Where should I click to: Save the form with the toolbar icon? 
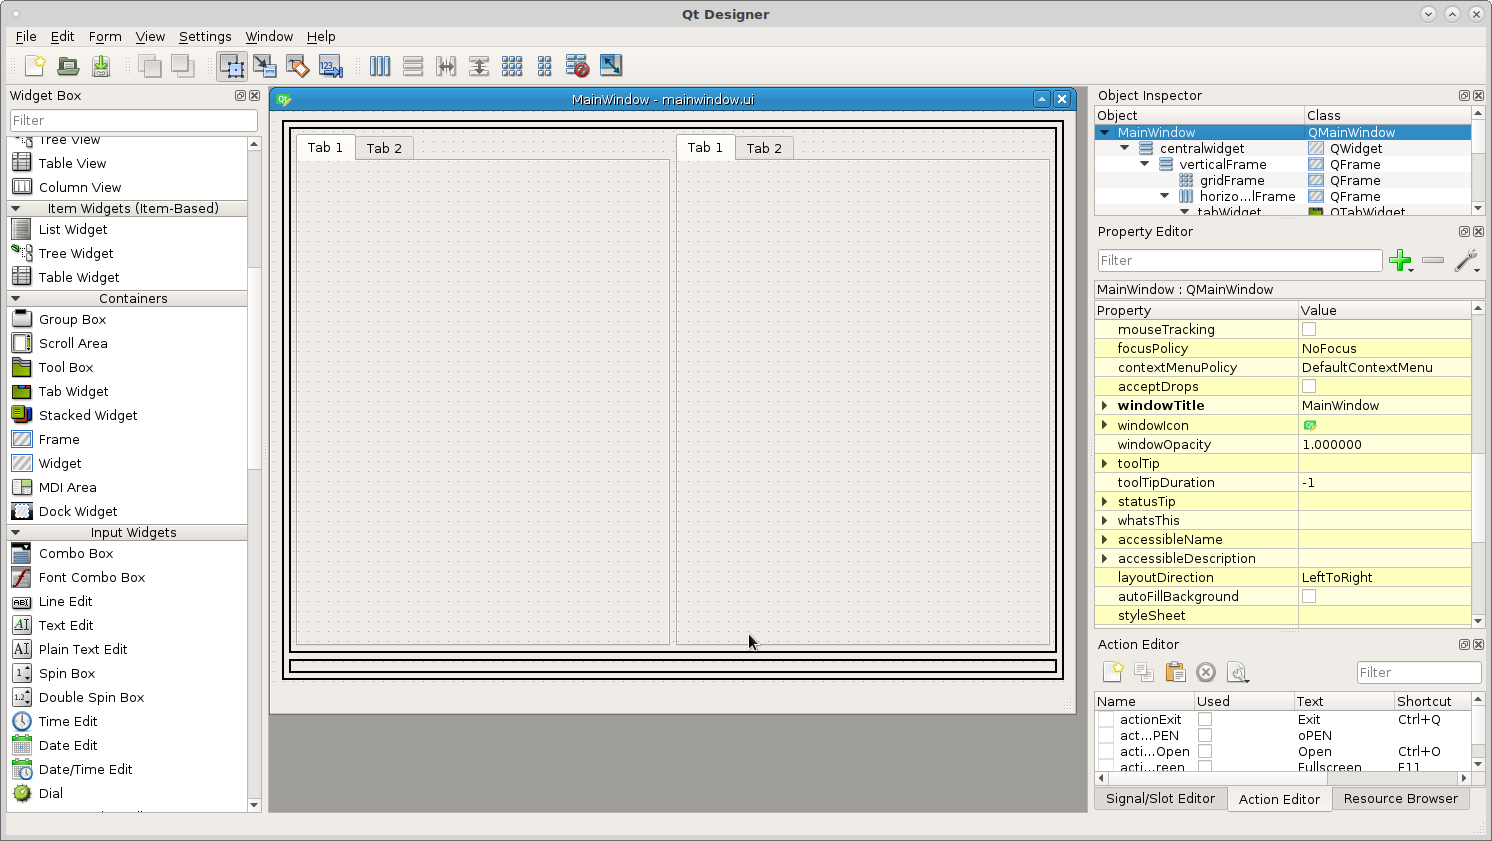point(101,66)
